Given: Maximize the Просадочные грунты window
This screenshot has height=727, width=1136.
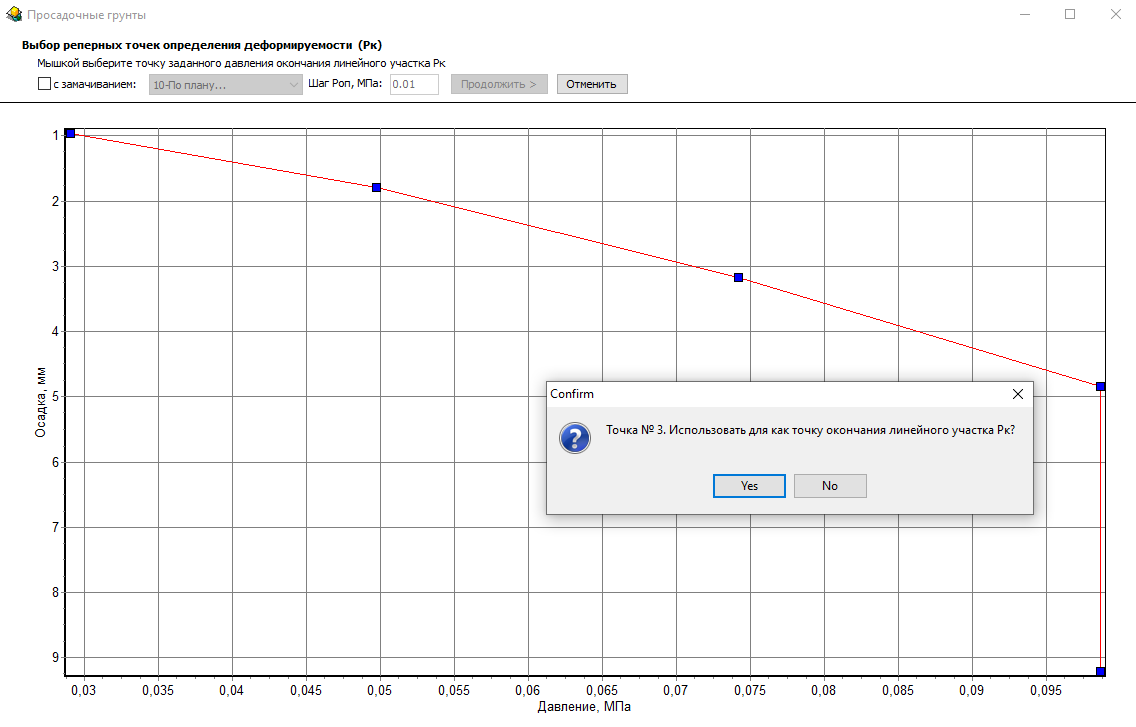Looking at the screenshot, I should coord(1069,15).
